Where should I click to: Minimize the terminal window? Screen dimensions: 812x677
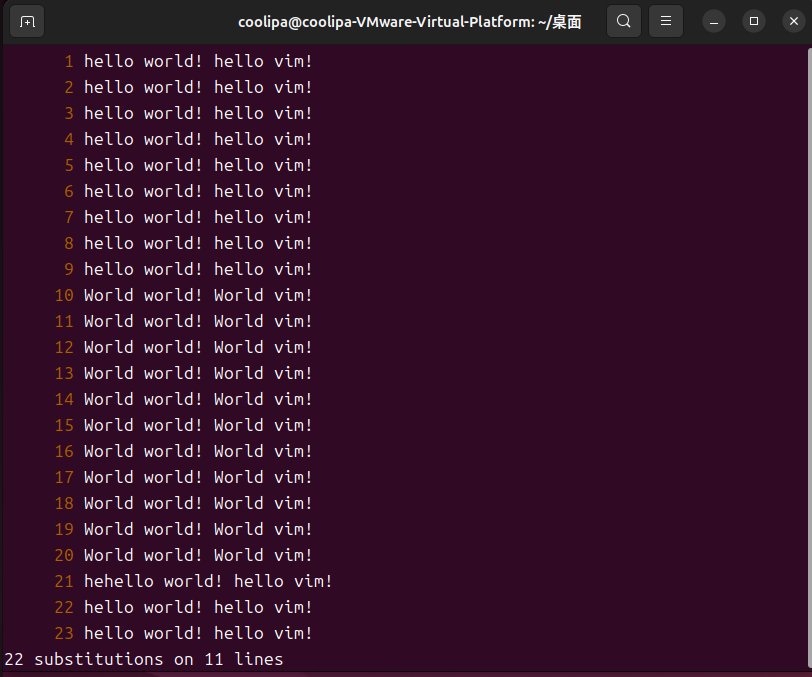714,21
